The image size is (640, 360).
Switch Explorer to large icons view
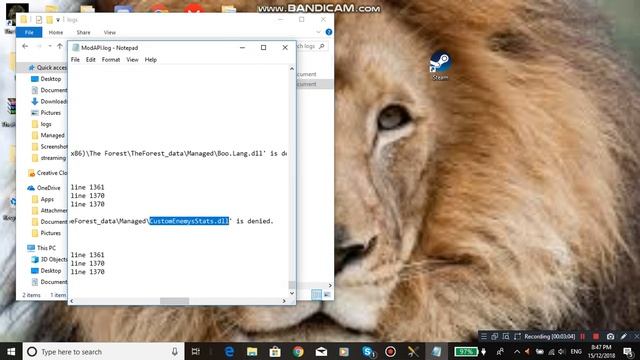click(x=327, y=294)
